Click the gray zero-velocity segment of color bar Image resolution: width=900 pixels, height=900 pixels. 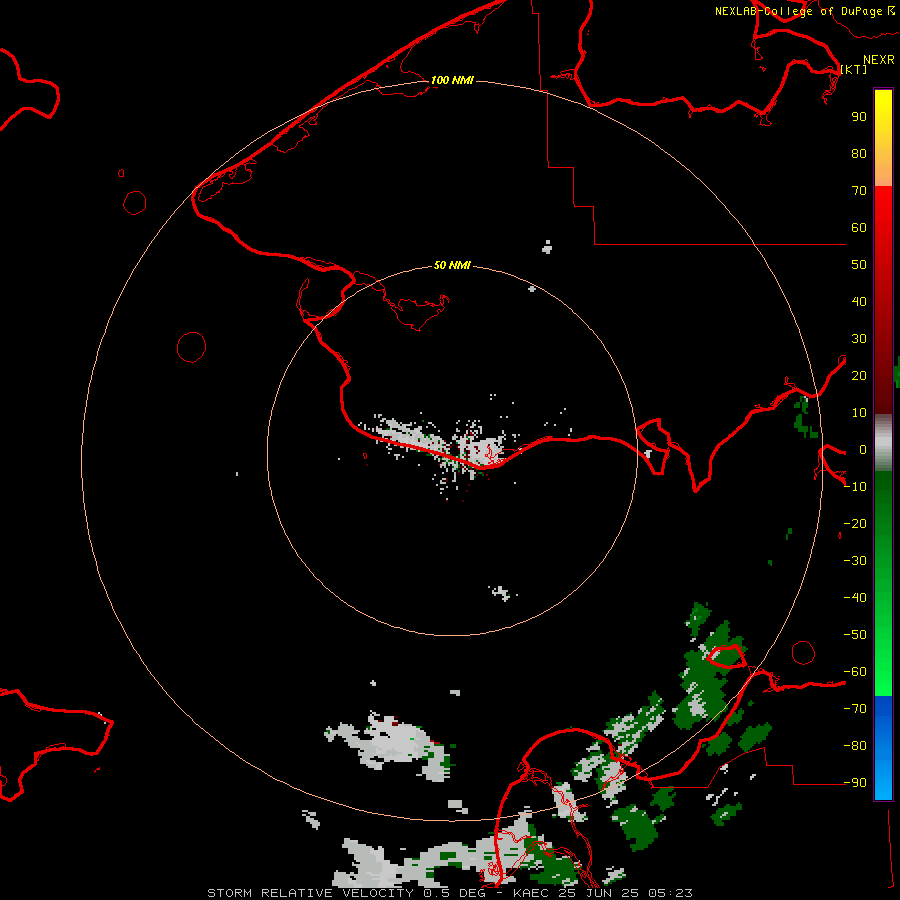click(883, 443)
